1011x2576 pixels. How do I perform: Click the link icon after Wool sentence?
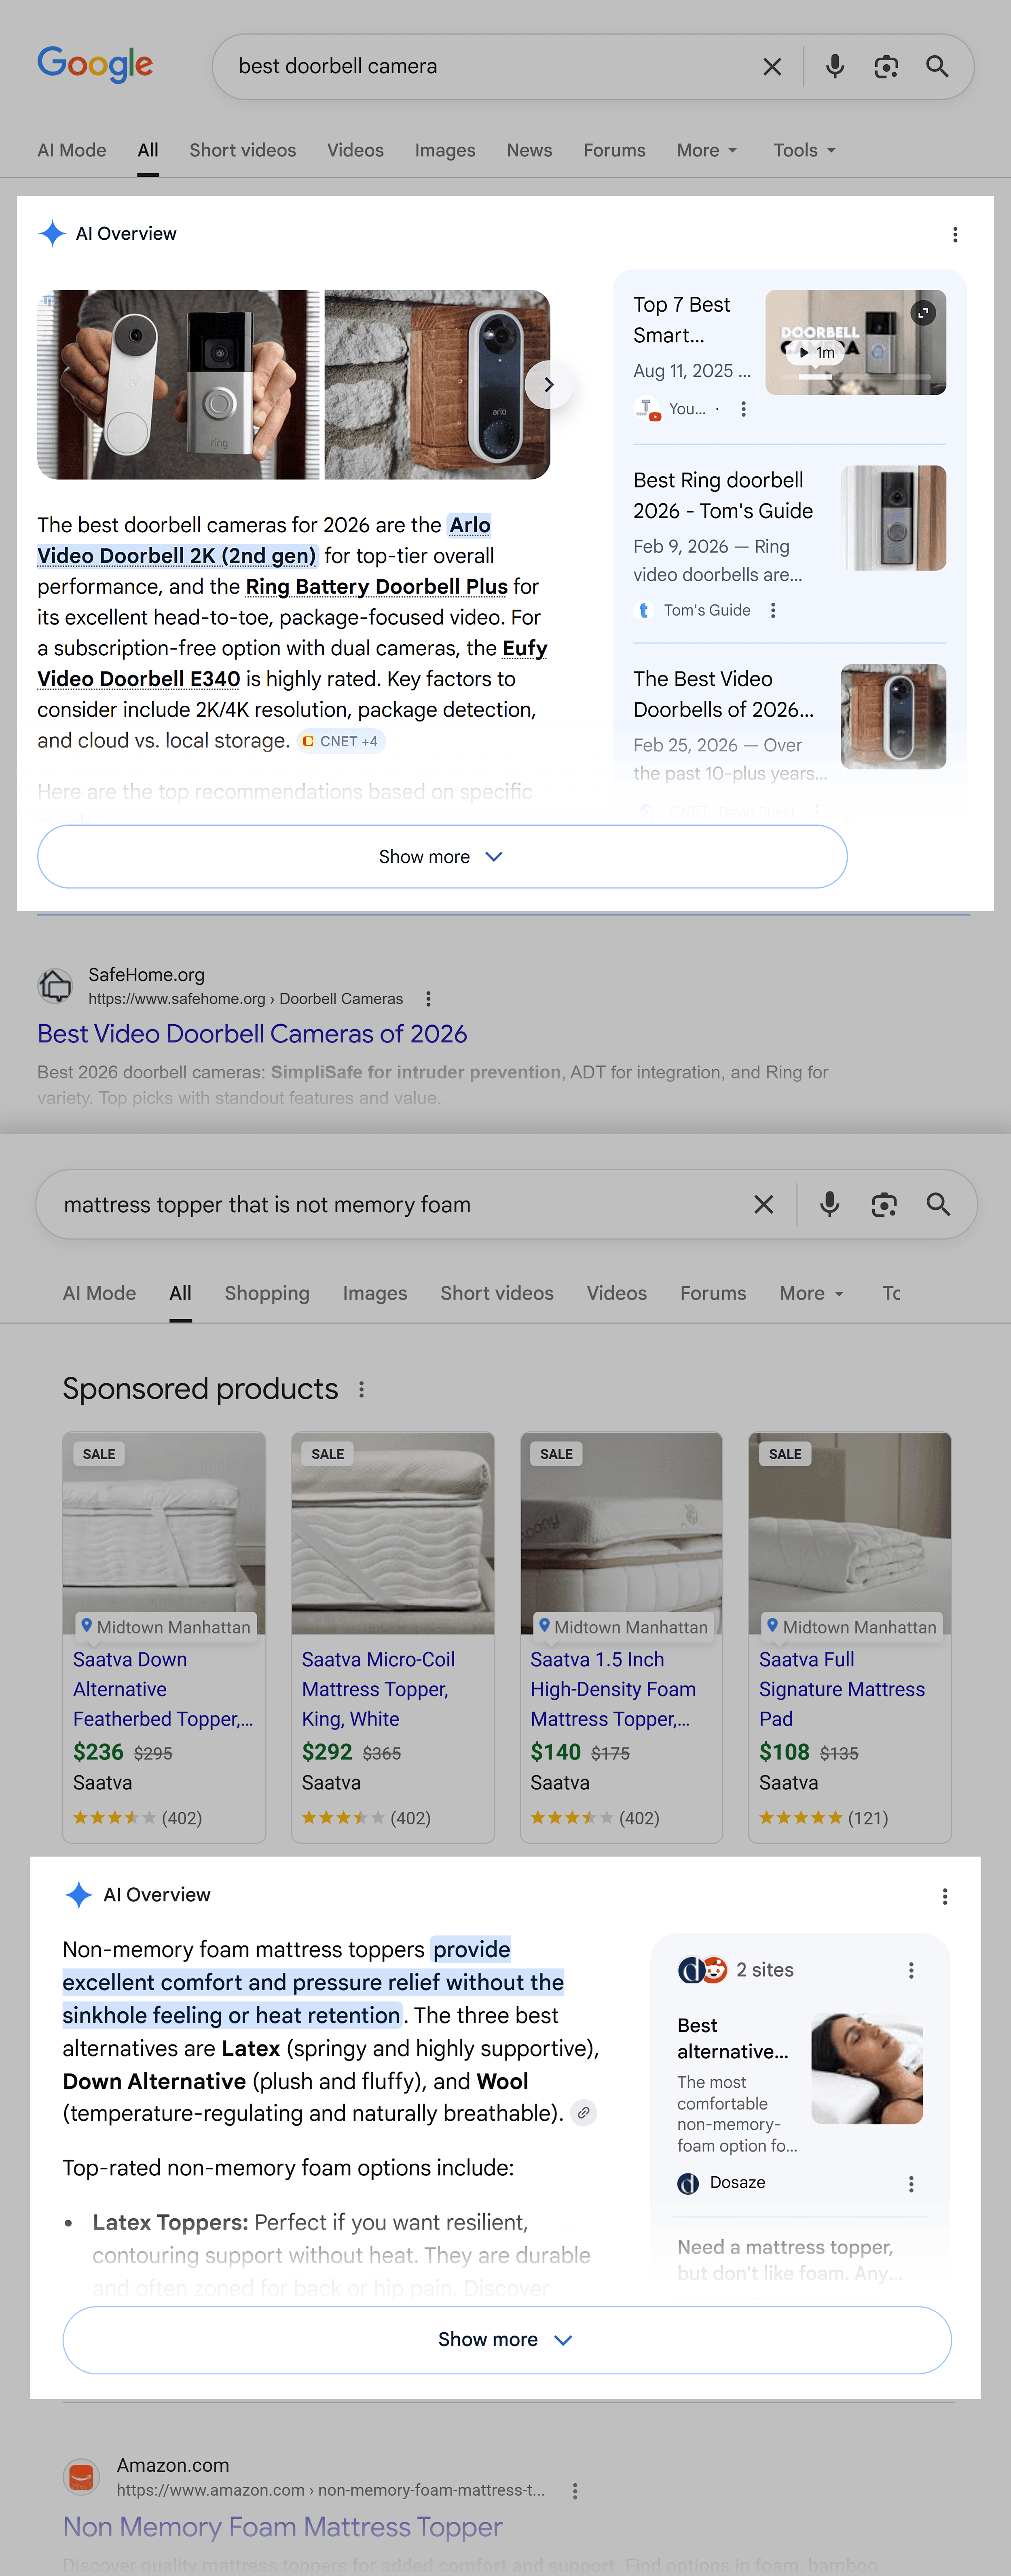[x=583, y=2113]
